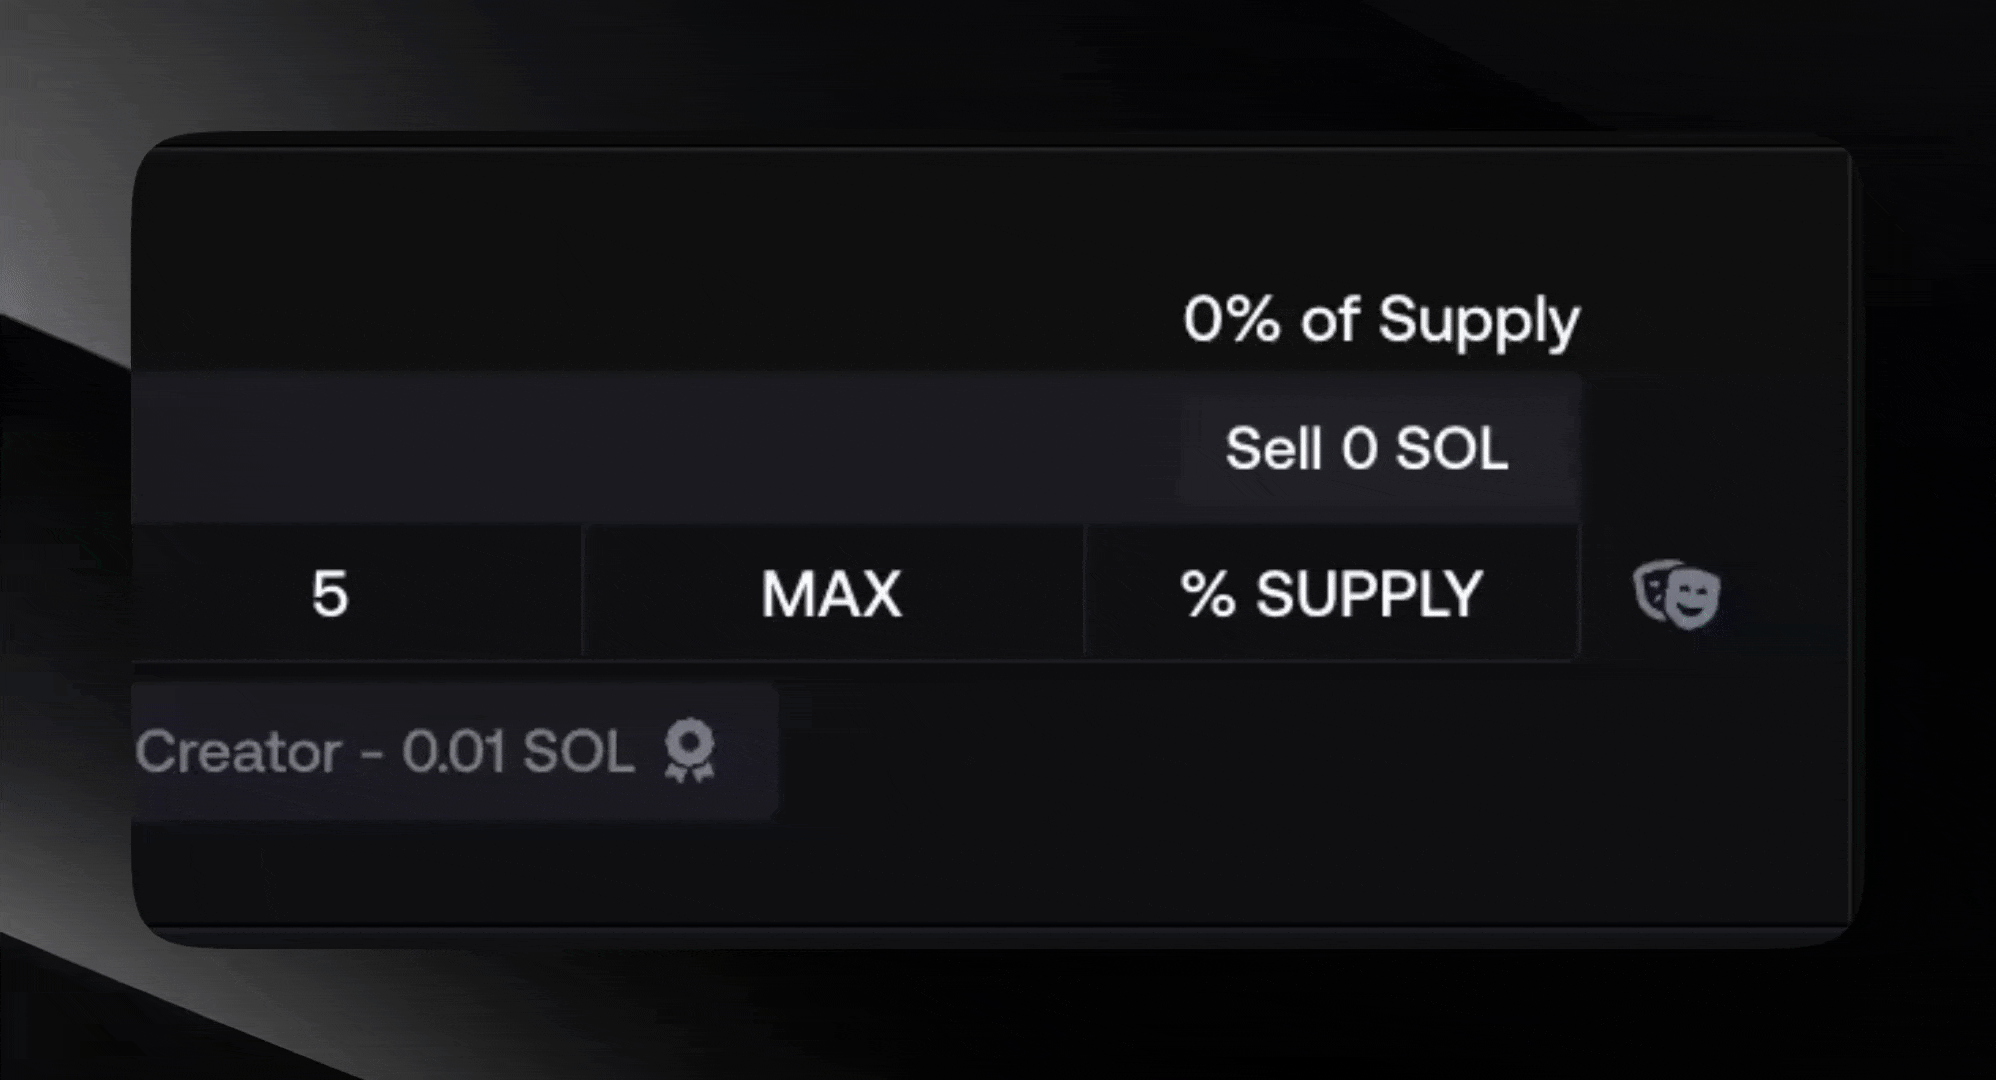Hit the comedy-tragedy masks icon
1996x1080 pixels.
coord(1677,594)
